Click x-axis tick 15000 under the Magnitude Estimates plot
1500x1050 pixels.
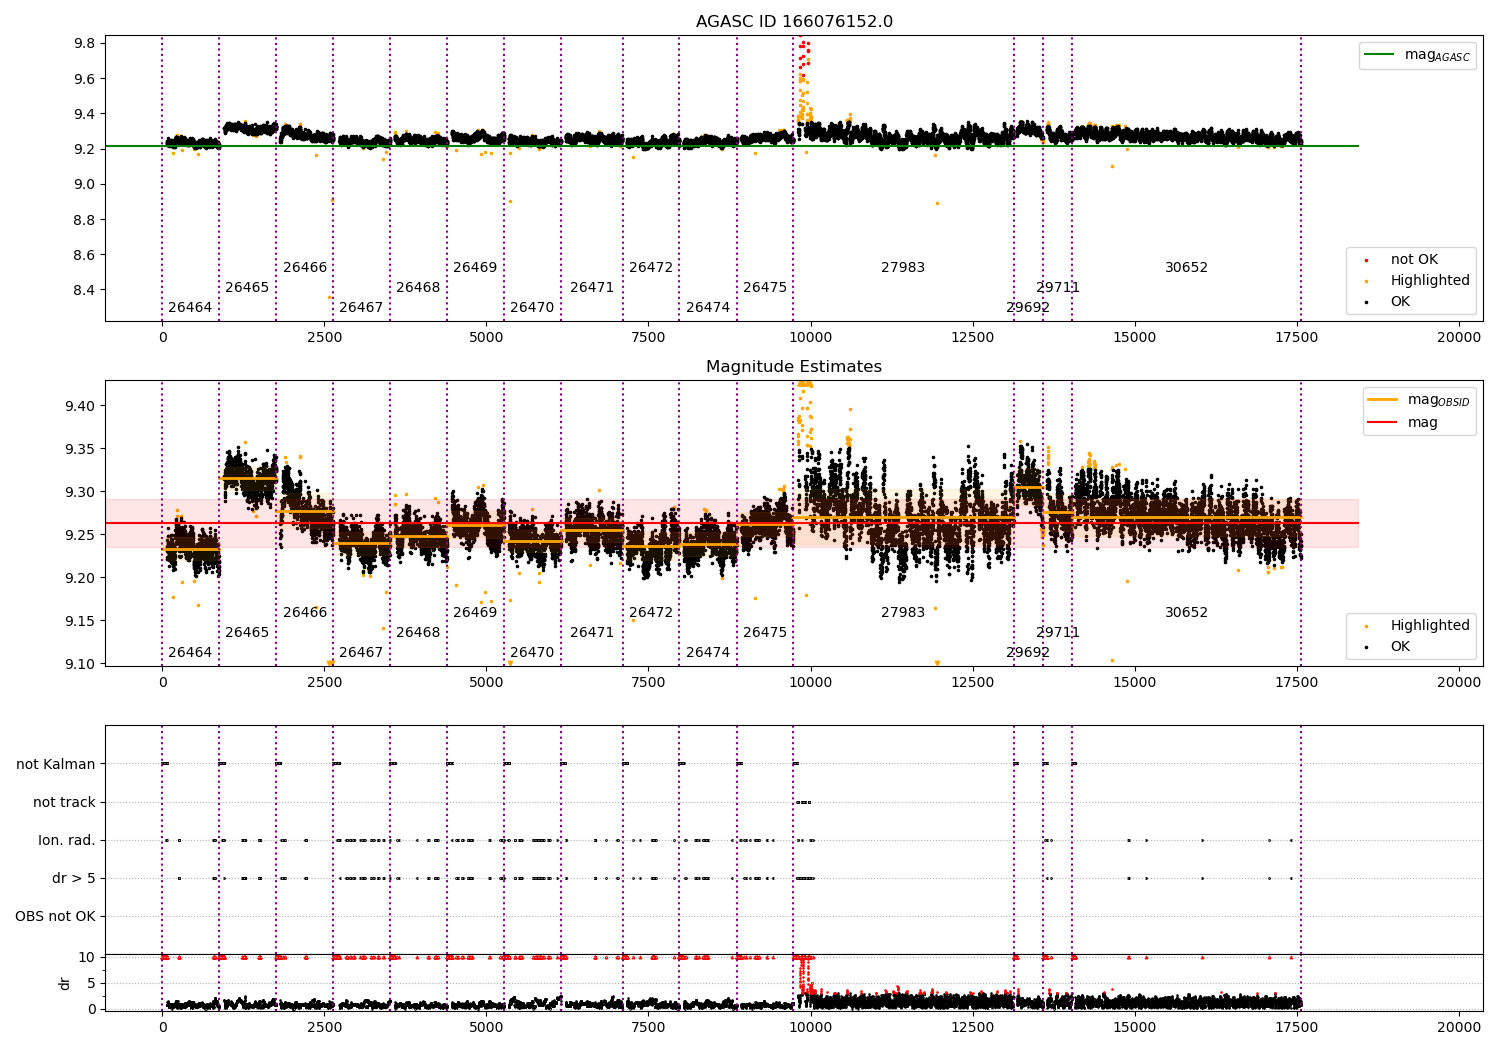click(x=1135, y=683)
